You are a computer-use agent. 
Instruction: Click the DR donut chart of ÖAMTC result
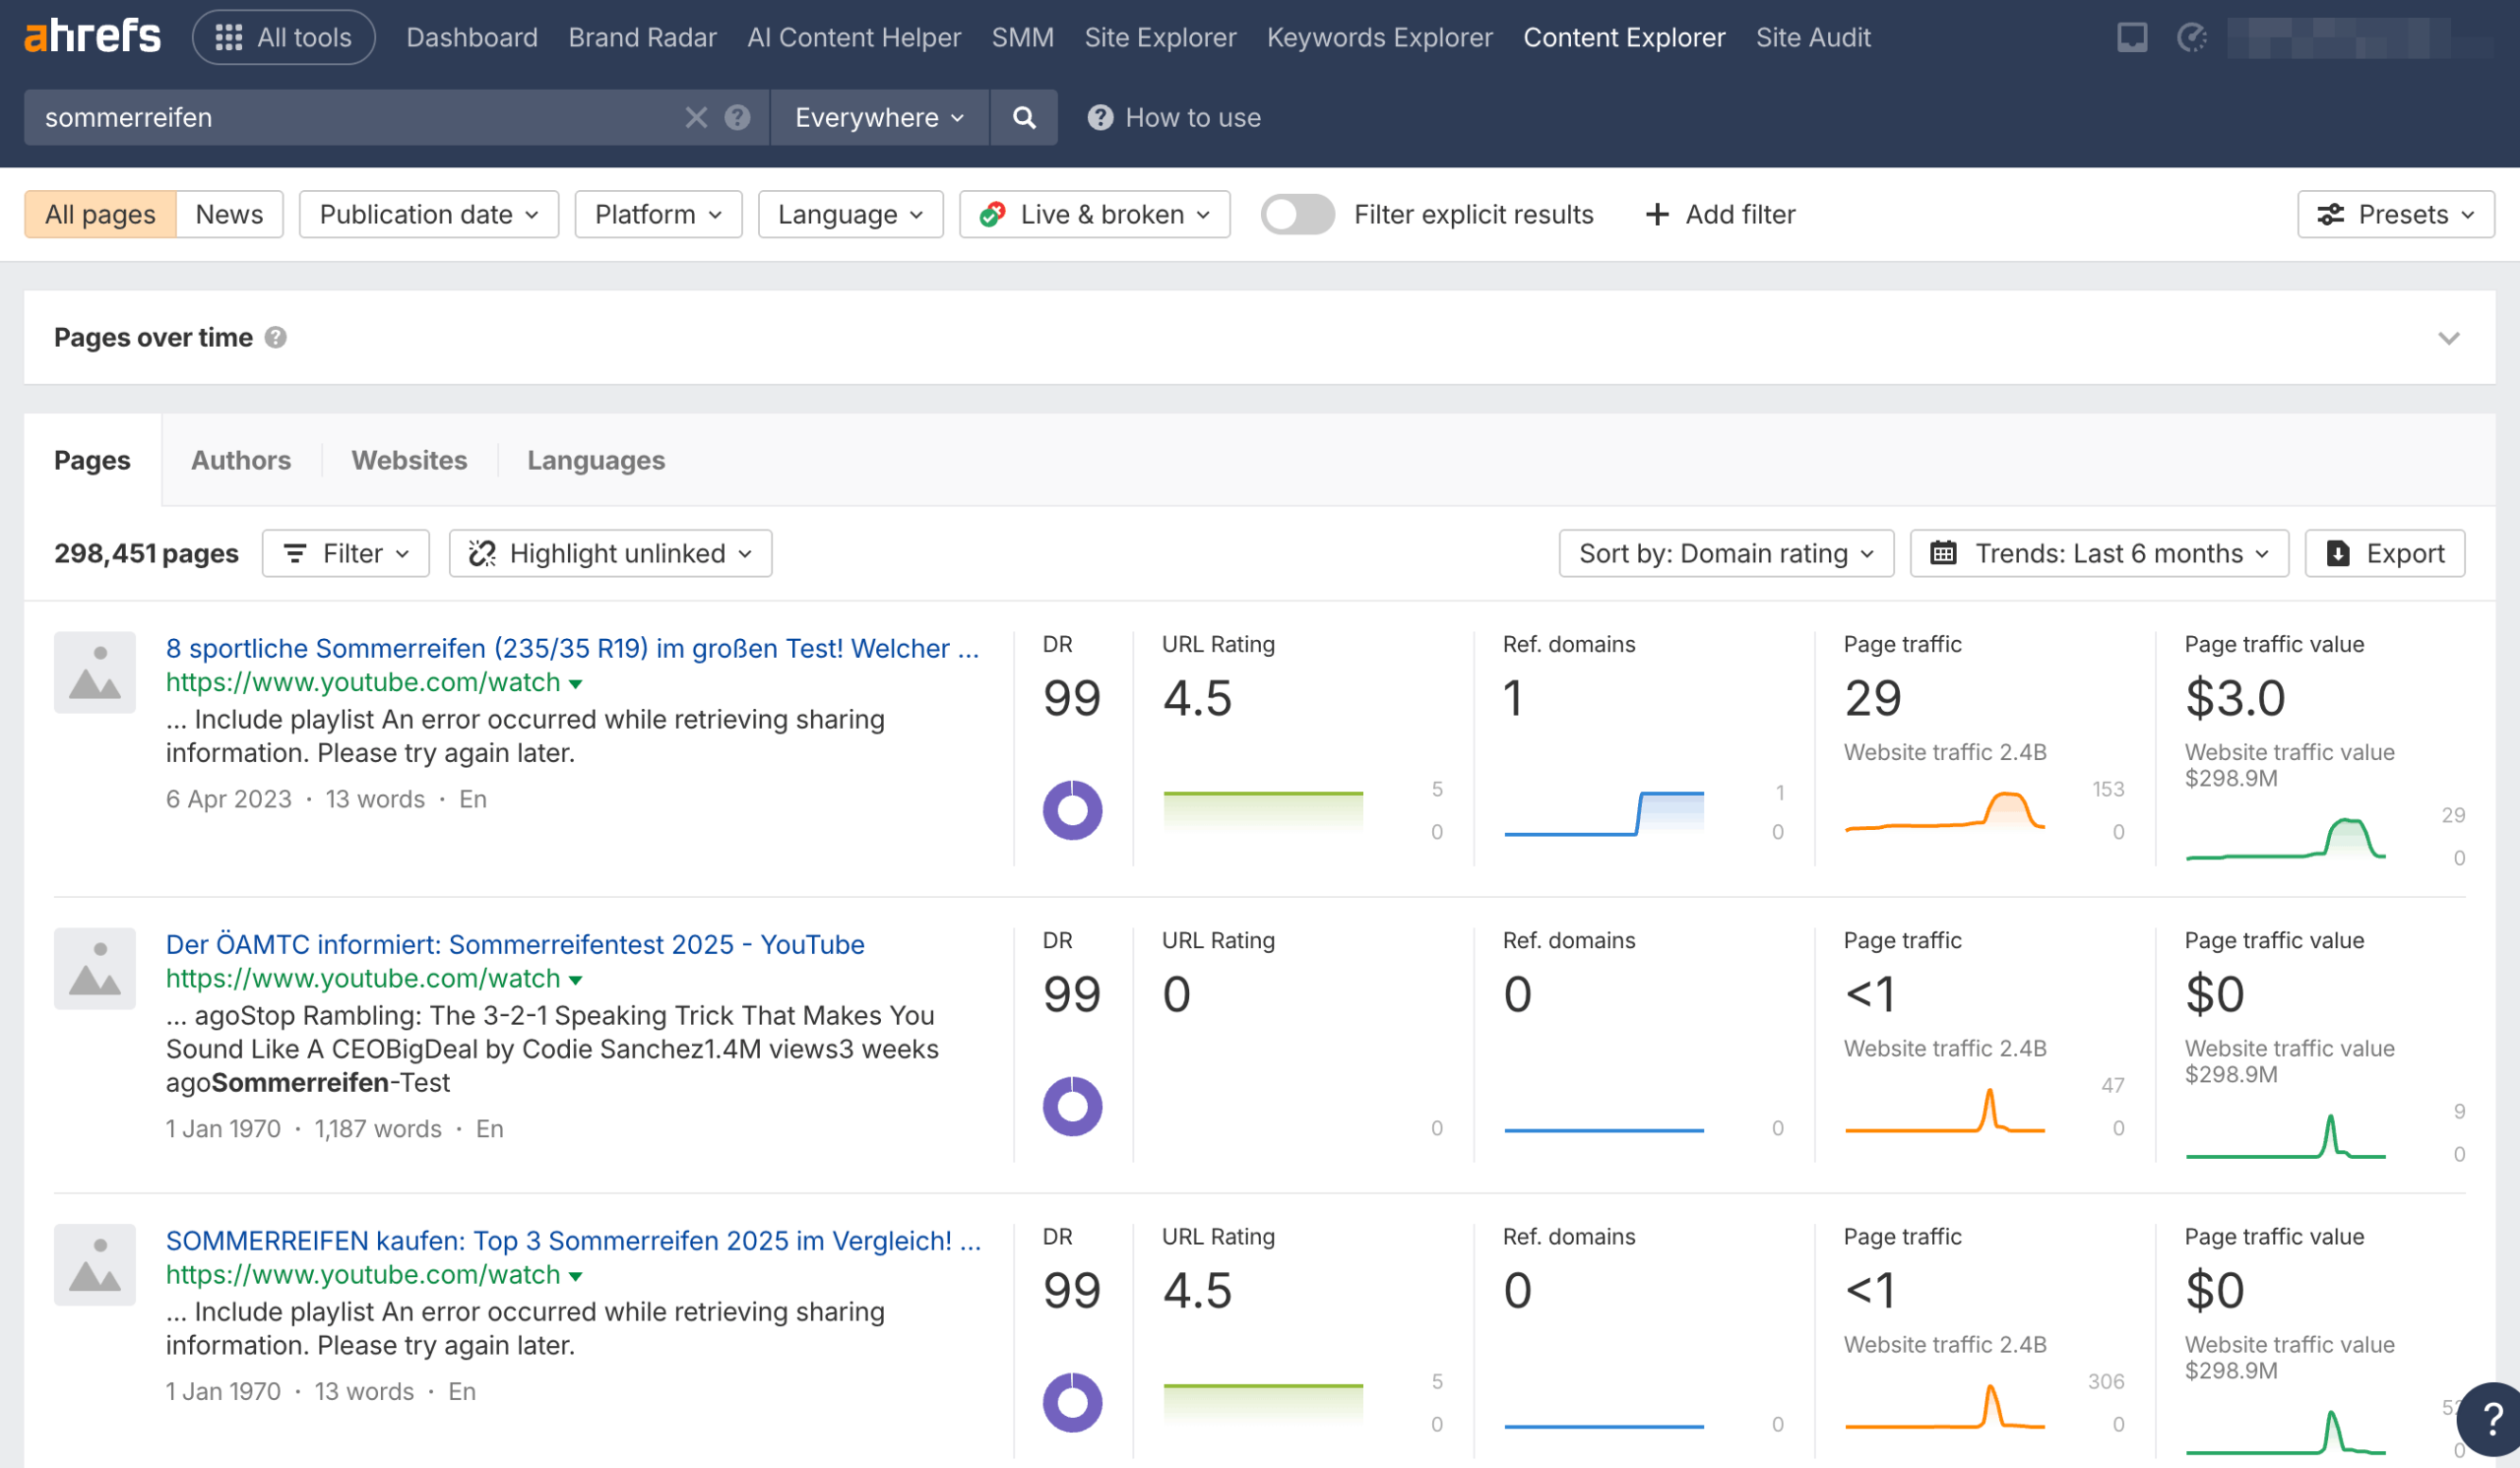pos(1072,1106)
